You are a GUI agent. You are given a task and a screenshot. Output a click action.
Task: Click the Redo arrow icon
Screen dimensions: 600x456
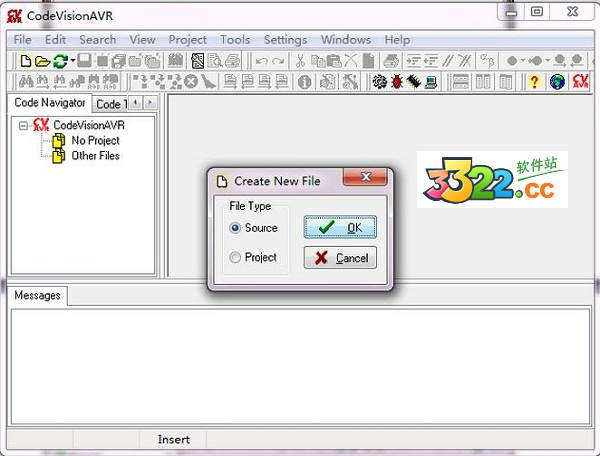tap(278, 61)
